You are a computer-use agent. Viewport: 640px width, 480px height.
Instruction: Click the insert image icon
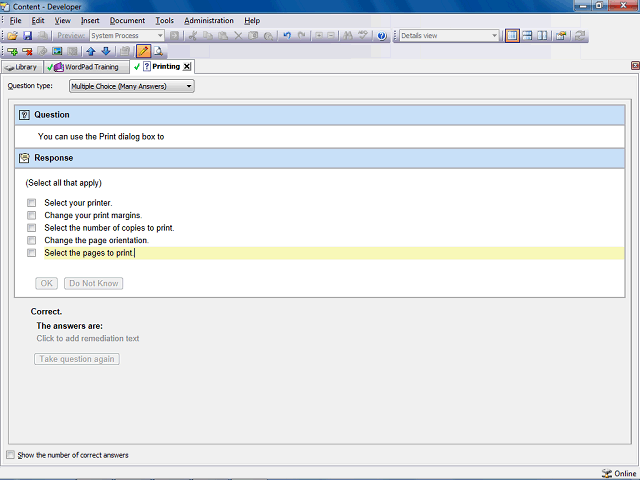pos(57,51)
